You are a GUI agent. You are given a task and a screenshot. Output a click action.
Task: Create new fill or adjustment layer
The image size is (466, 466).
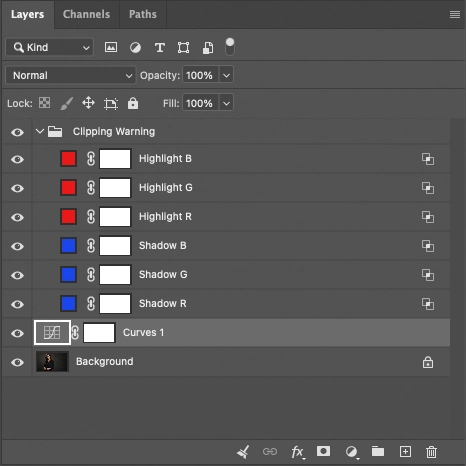(x=351, y=452)
